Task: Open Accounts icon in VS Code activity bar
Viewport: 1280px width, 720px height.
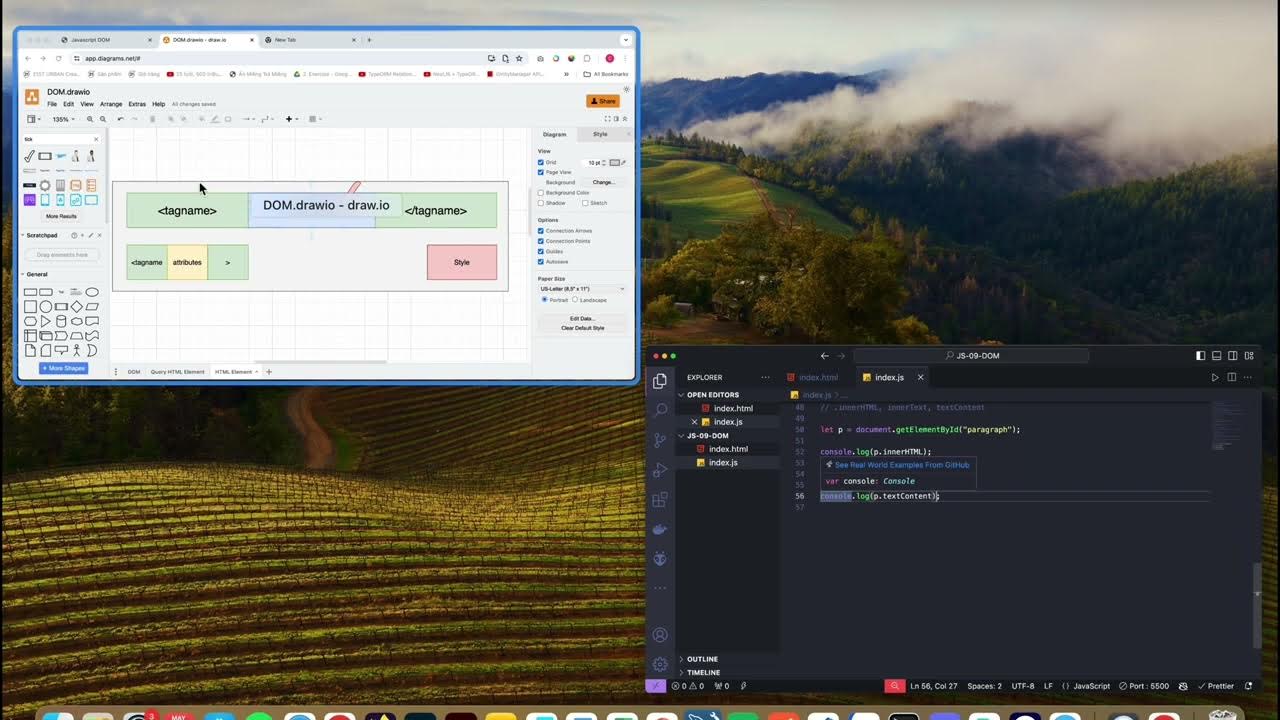Action: [660, 635]
